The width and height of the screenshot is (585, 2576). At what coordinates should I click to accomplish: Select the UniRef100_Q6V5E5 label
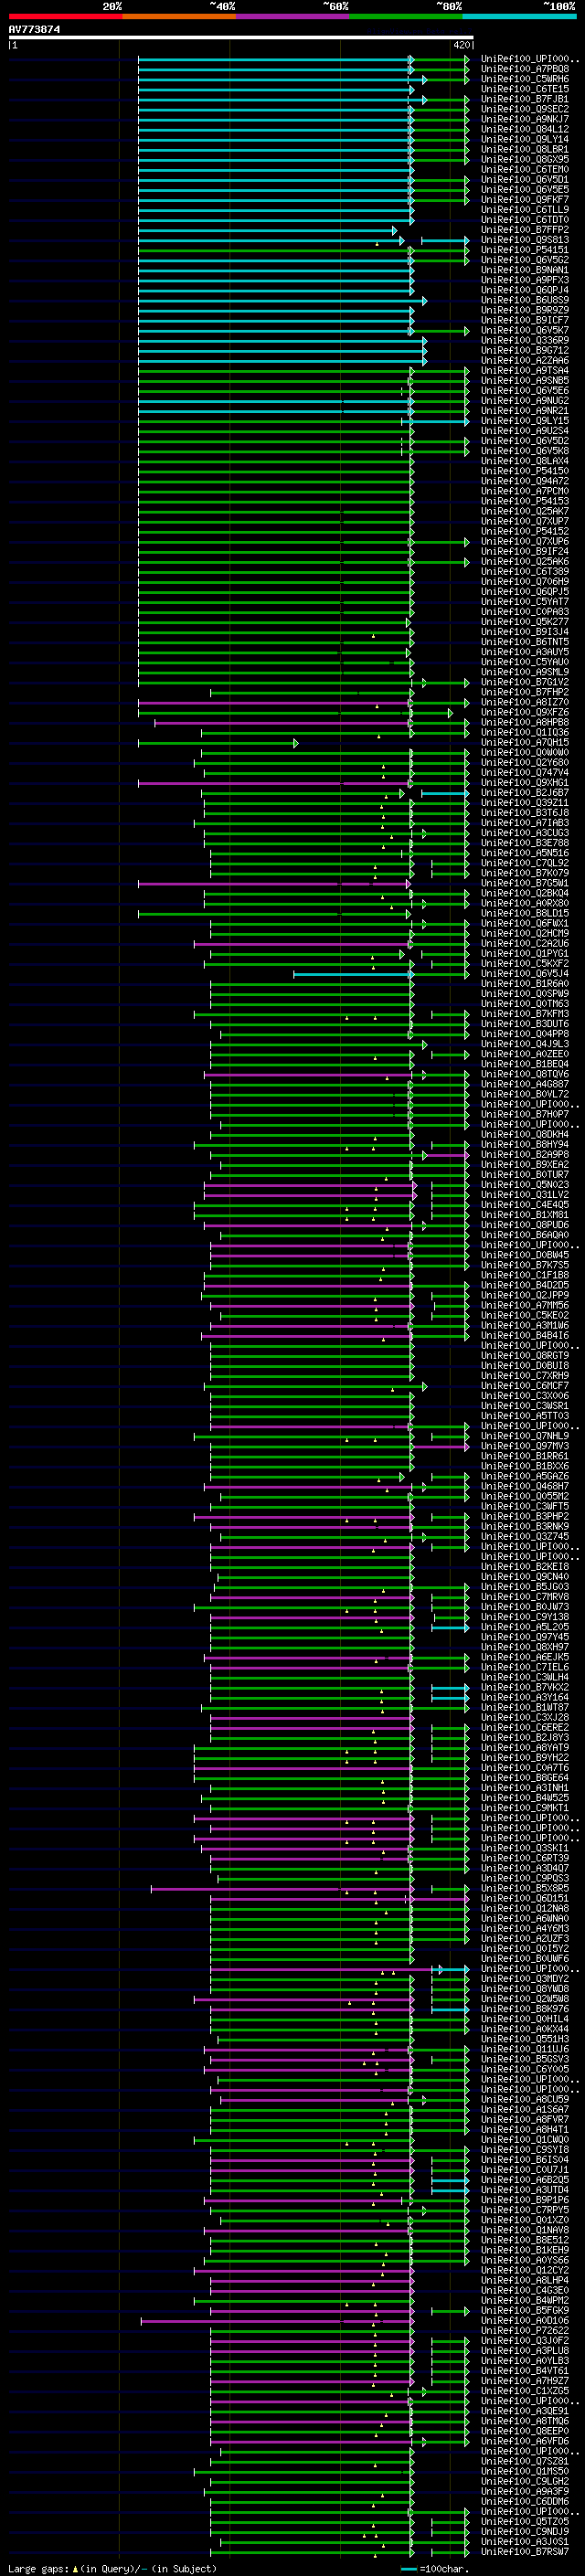pyautogui.click(x=525, y=190)
